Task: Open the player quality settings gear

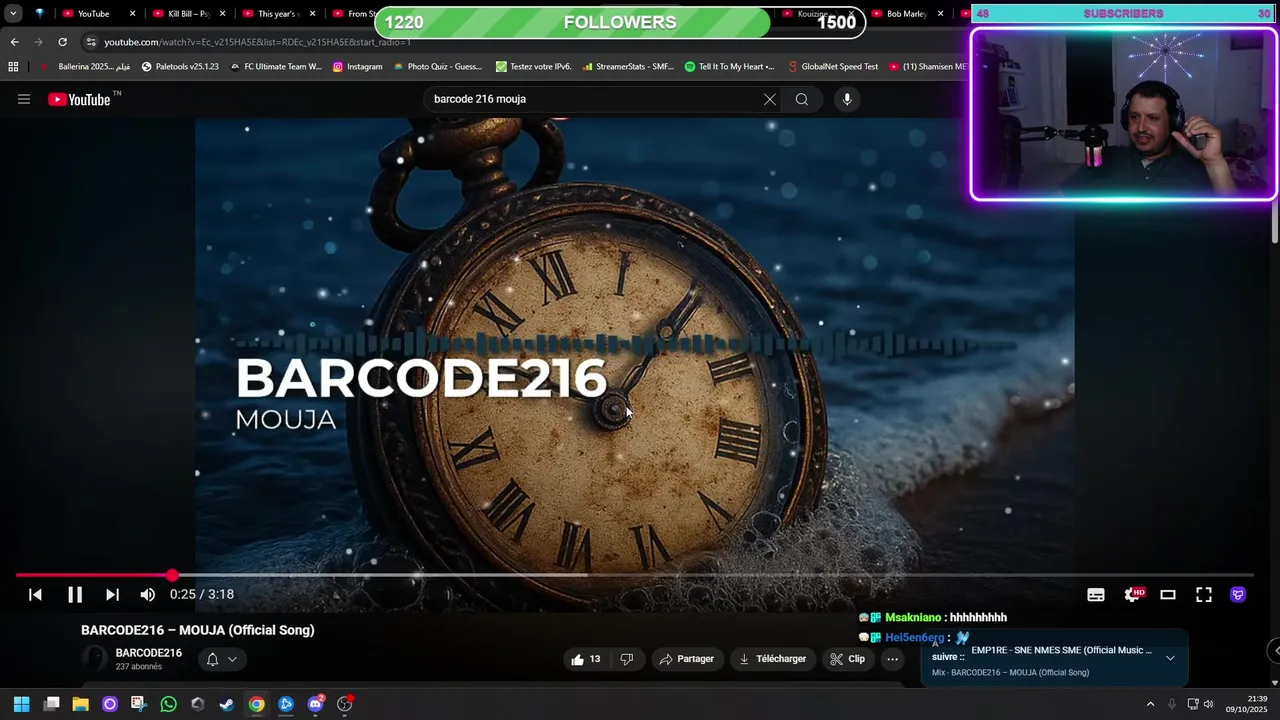Action: [1133, 594]
